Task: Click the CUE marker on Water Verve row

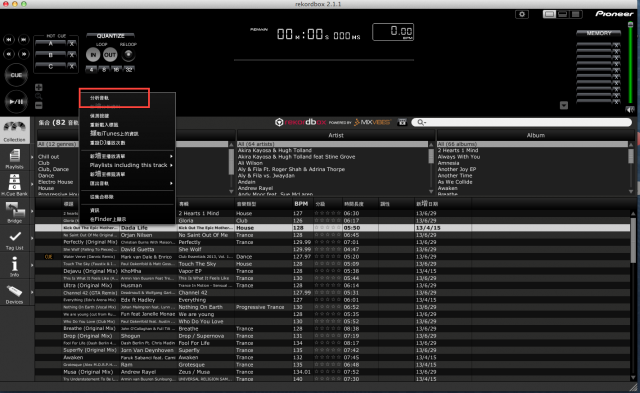Action: point(48,257)
